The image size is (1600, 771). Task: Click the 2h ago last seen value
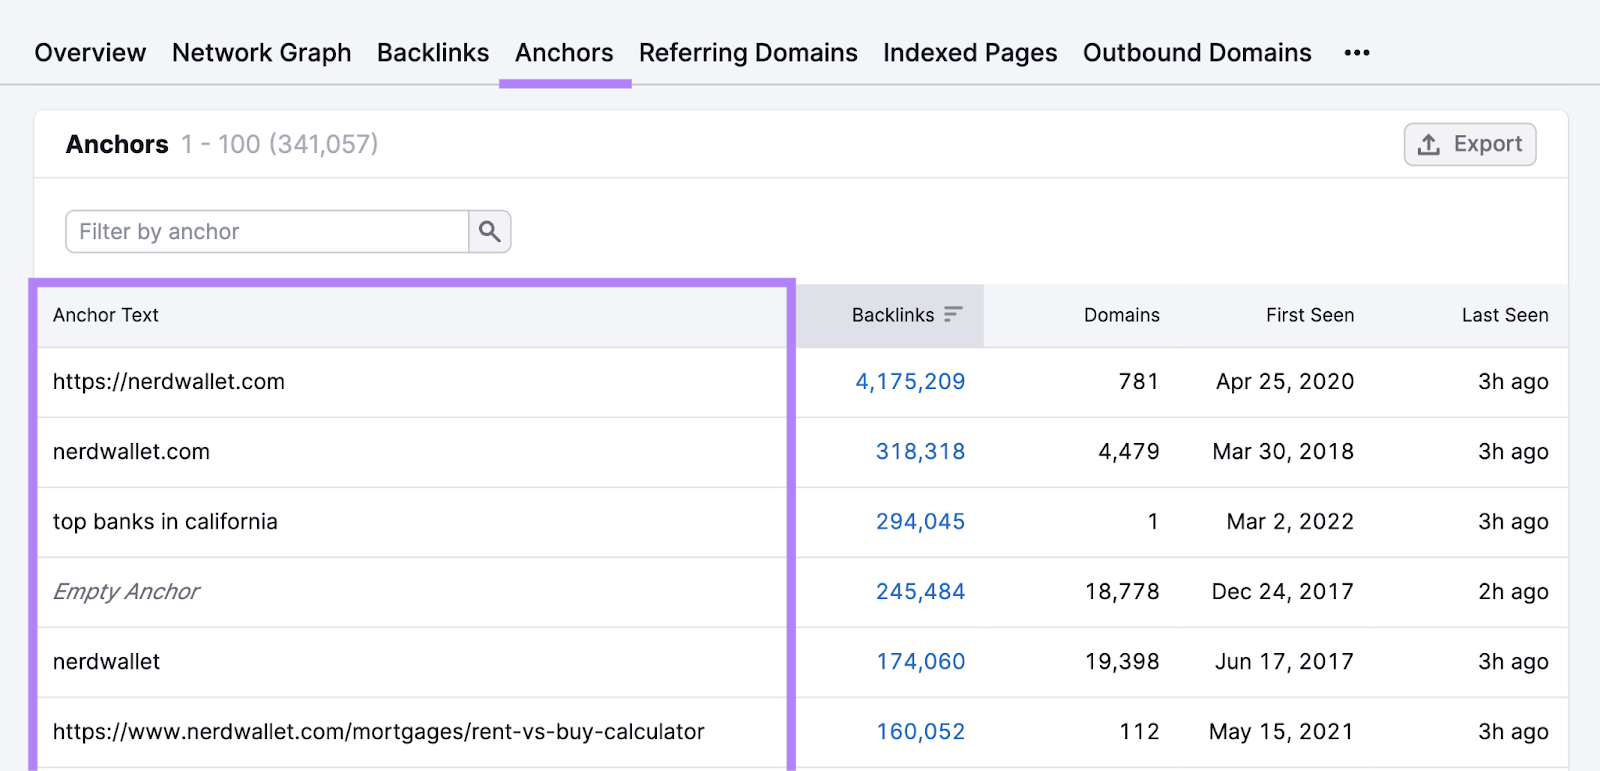(x=1513, y=591)
